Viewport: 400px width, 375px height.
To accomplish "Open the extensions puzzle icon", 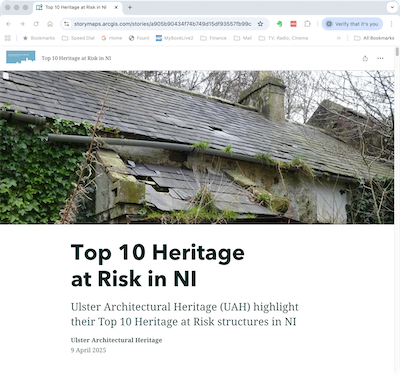I will pos(307,24).
